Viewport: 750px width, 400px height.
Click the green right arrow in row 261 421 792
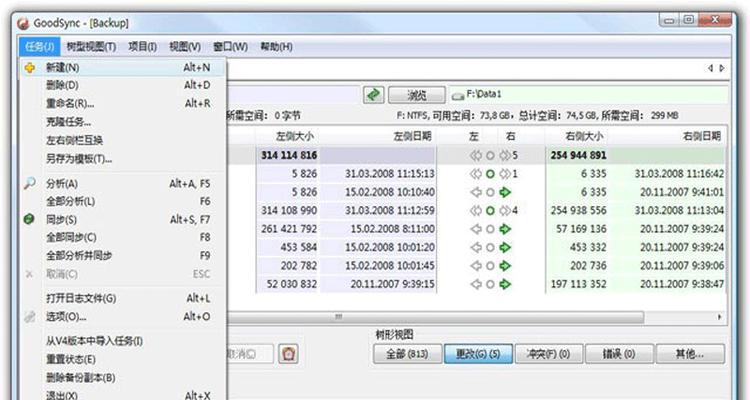coord(505,229)
